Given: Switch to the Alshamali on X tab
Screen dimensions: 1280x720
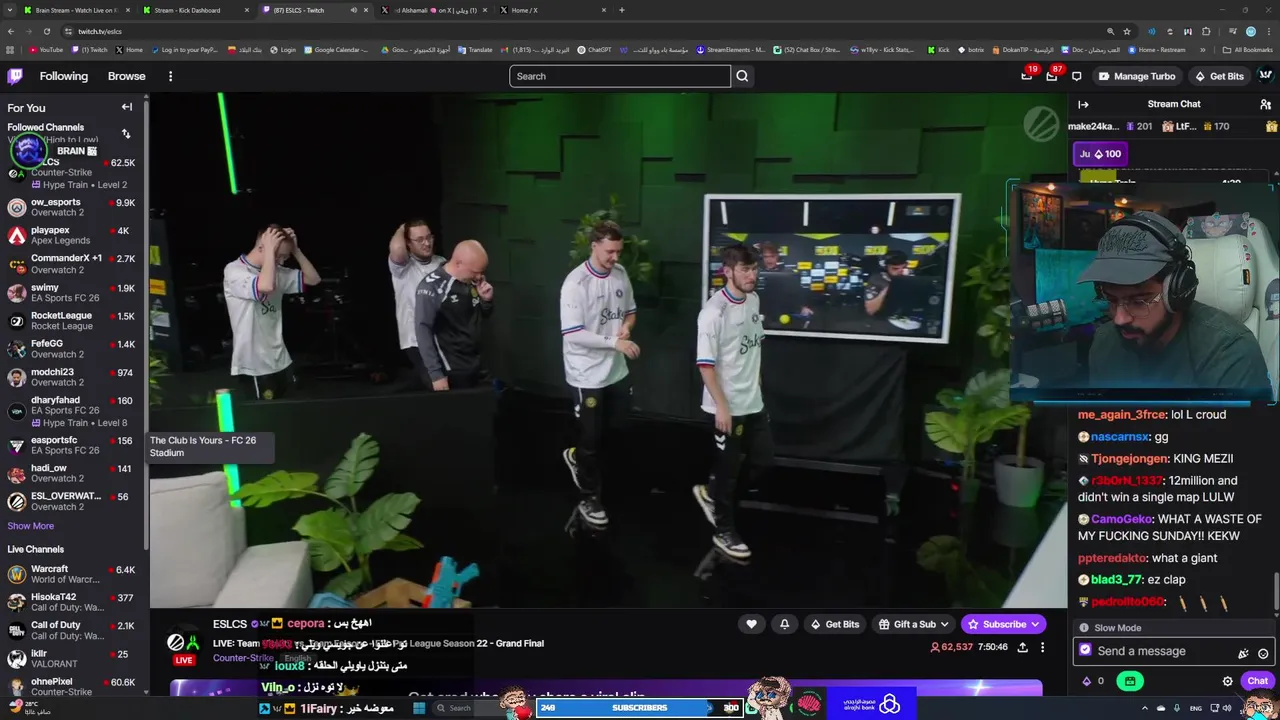Looking at the screenshot, I should pos(433,10).
